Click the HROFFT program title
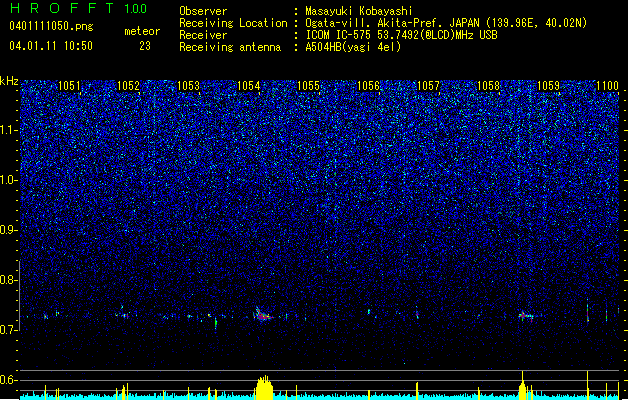629x400 pixels. [62, 8]
